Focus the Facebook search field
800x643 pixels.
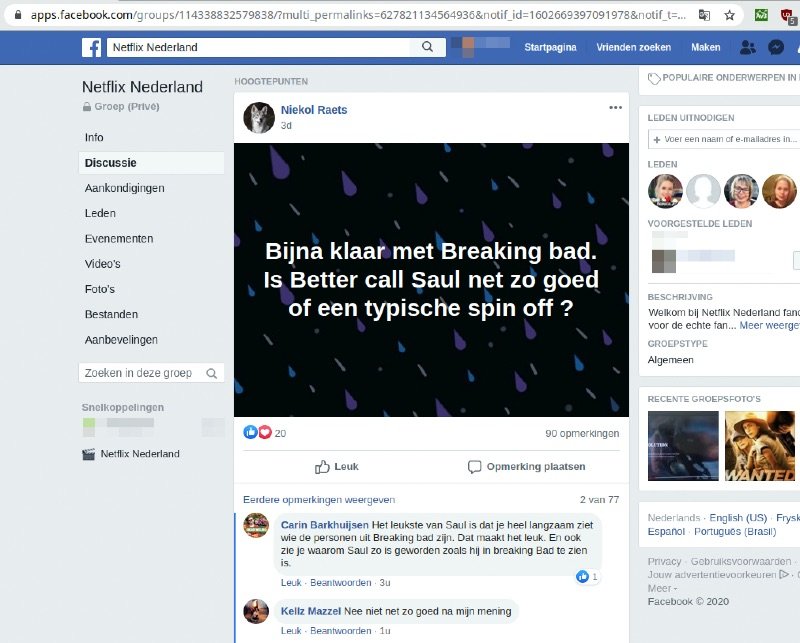258,47
